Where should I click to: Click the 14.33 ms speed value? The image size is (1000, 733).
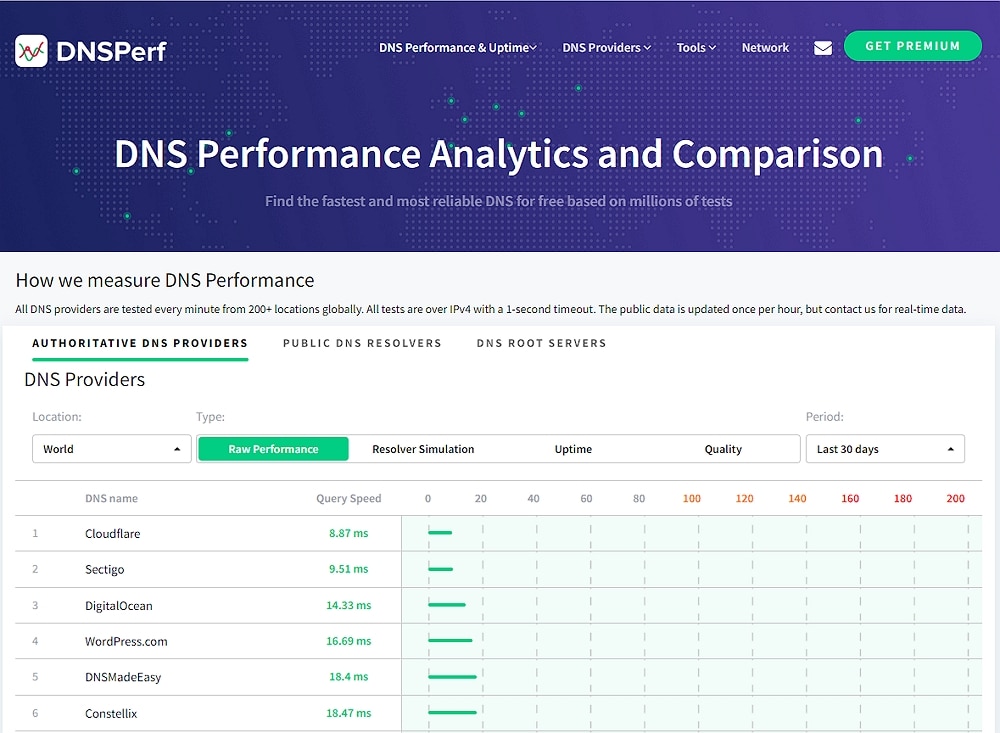click(x=348, y=605)
